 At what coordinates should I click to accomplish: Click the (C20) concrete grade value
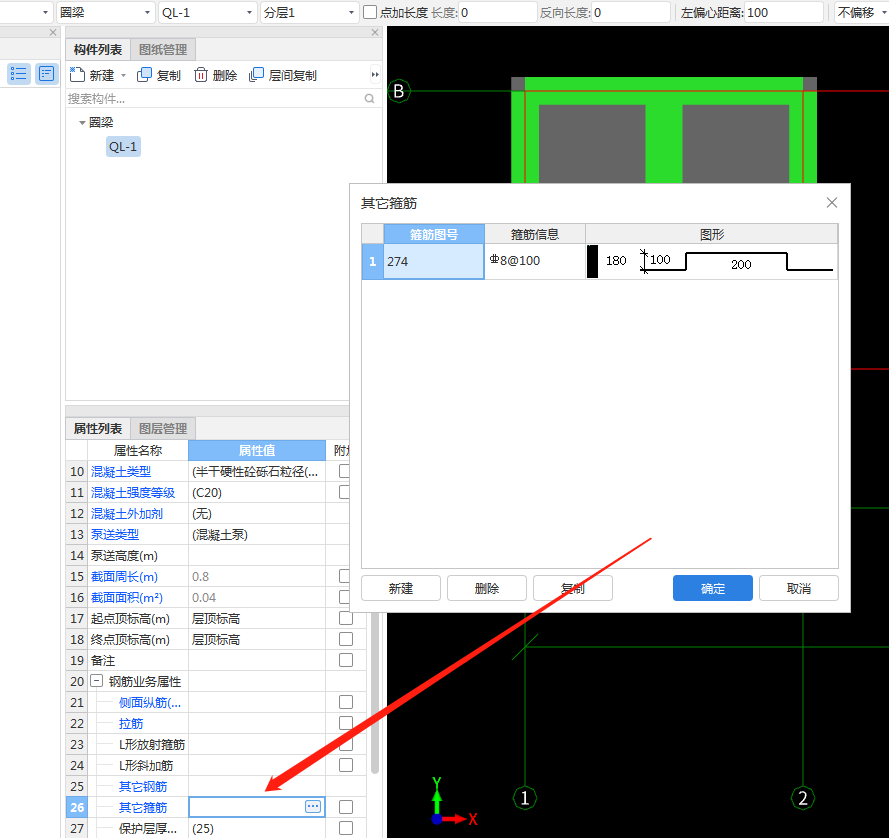tap(257, 492)
